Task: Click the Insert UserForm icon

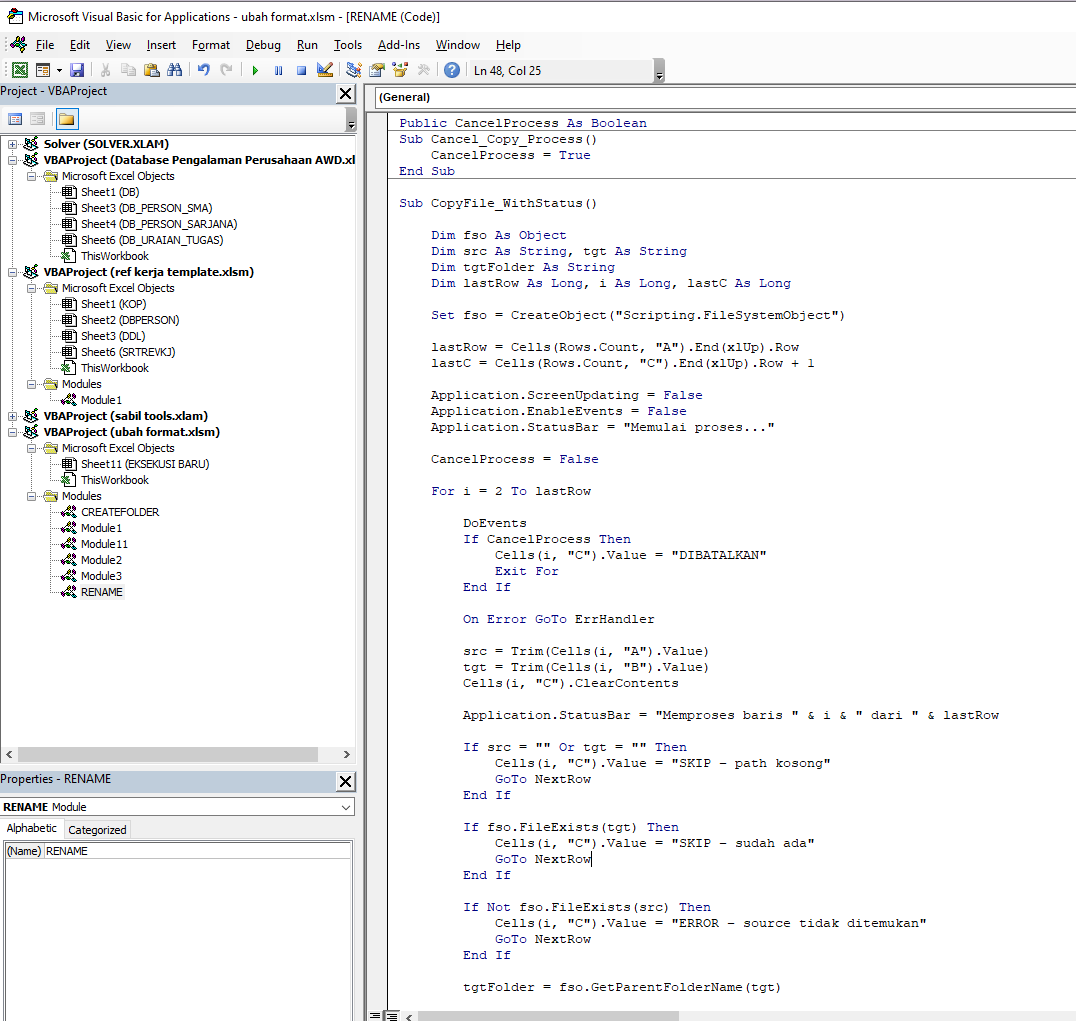Action: (43, 70)
